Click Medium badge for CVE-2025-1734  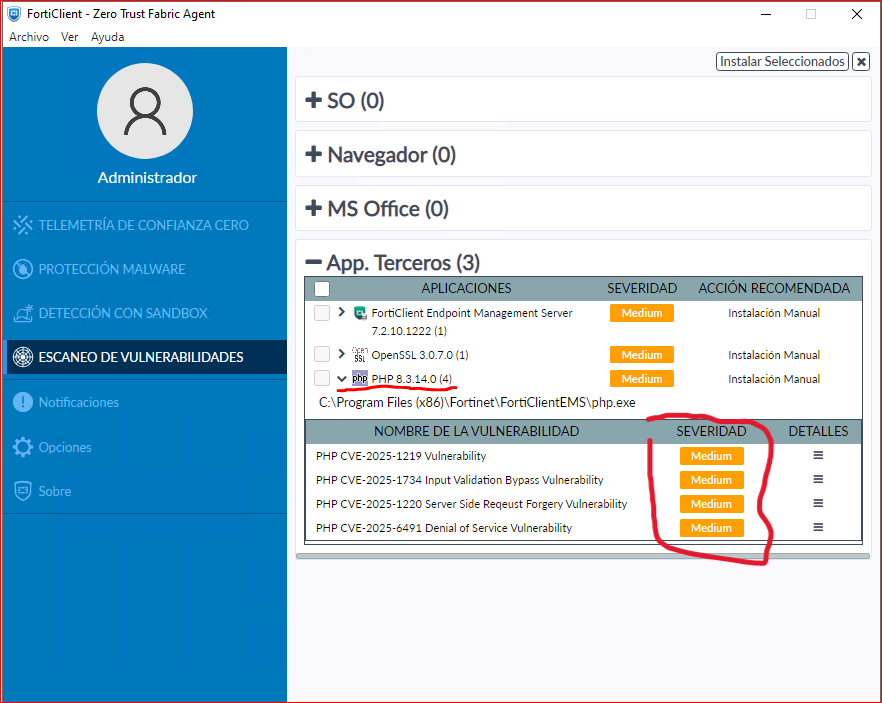pos(712,480)
